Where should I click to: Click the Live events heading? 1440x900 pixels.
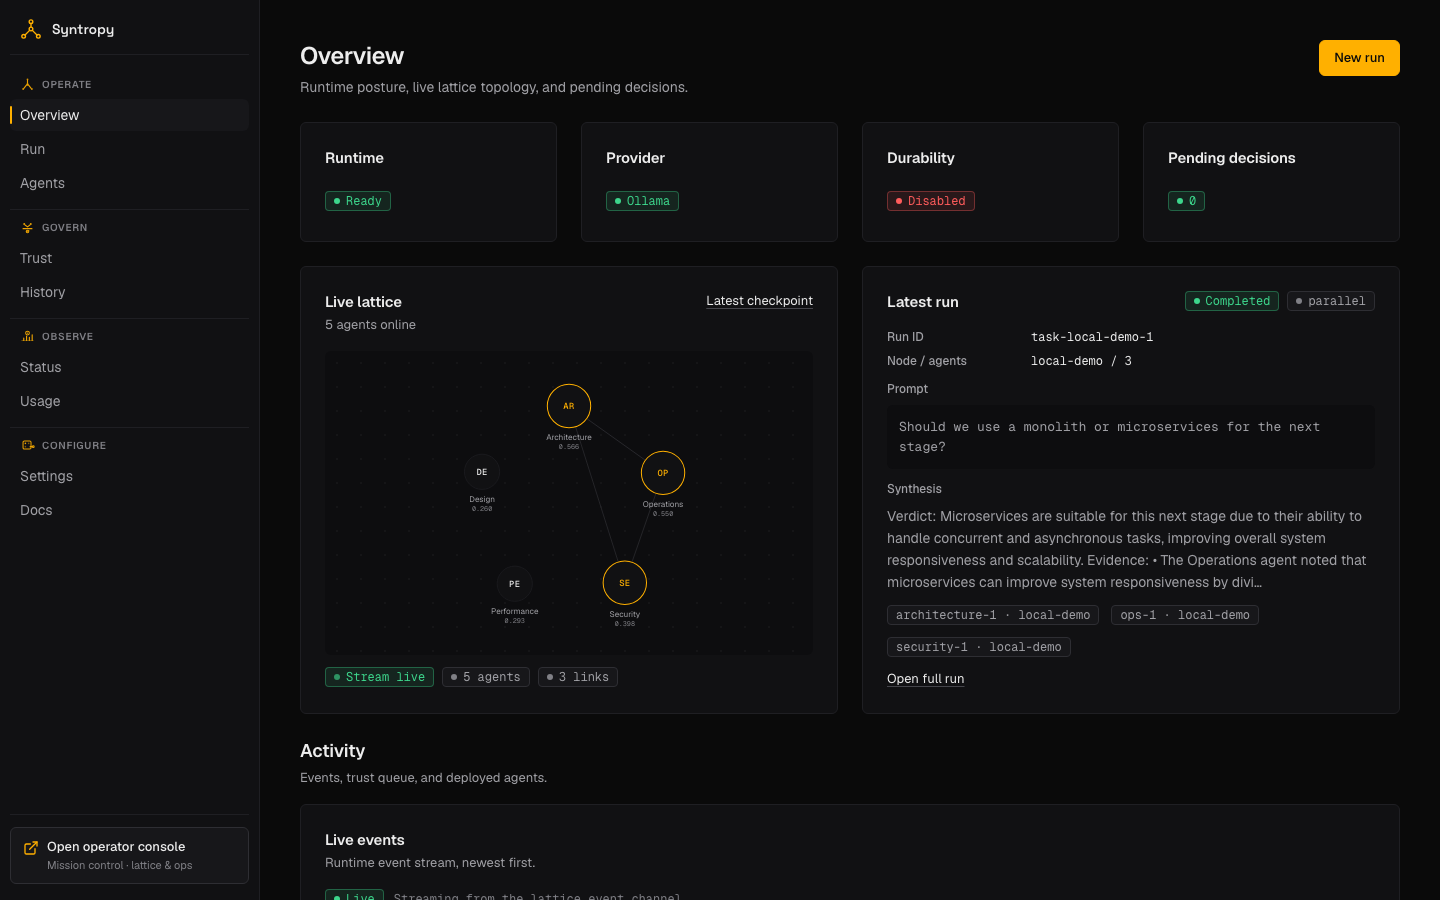coord(365,840)
